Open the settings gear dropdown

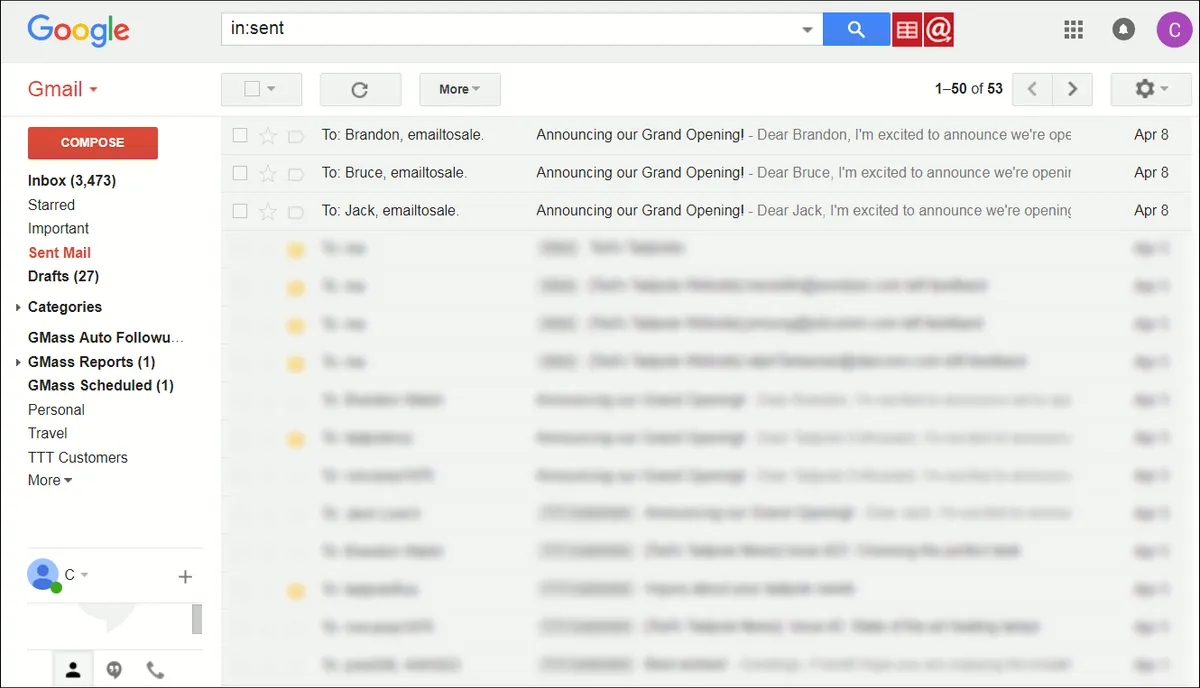tap(1151, 89)
